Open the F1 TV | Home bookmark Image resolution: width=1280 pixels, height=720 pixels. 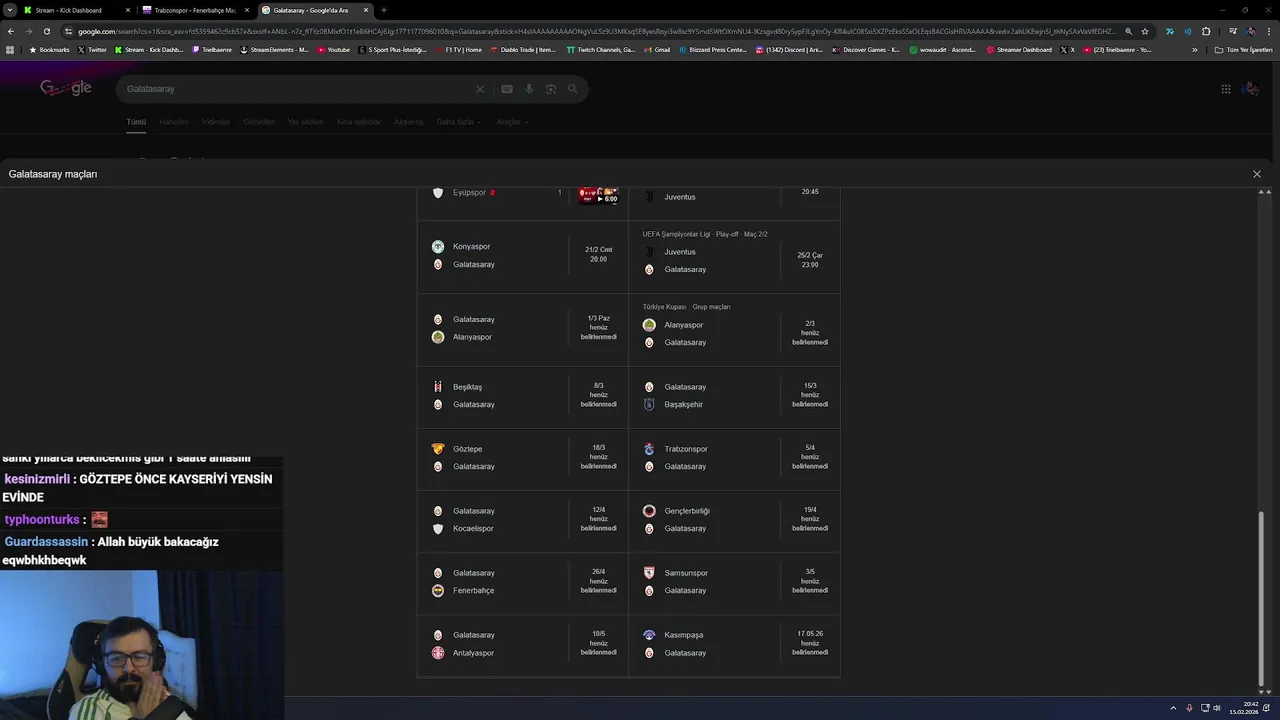tap(459, 49)
